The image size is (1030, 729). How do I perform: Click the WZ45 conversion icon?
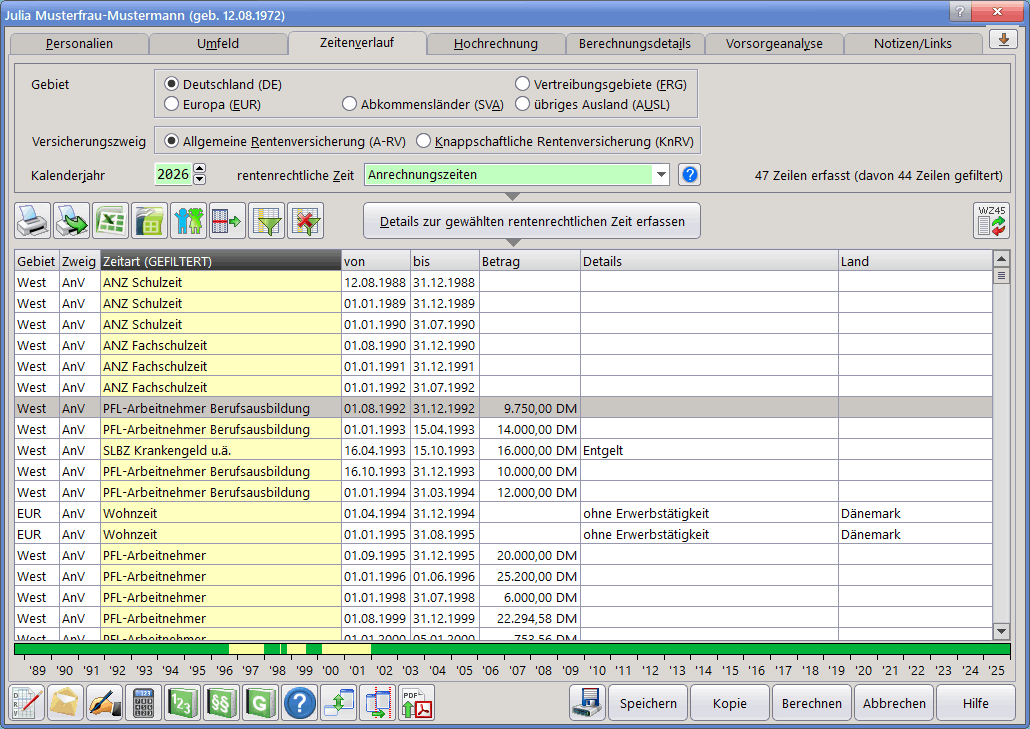[x=991, y=221]
